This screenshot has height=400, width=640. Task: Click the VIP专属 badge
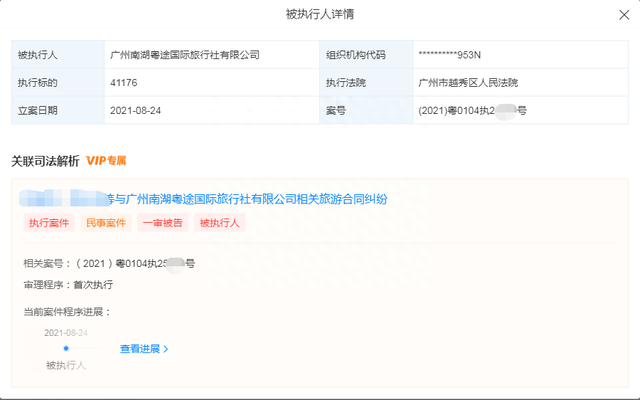[106, 161]
